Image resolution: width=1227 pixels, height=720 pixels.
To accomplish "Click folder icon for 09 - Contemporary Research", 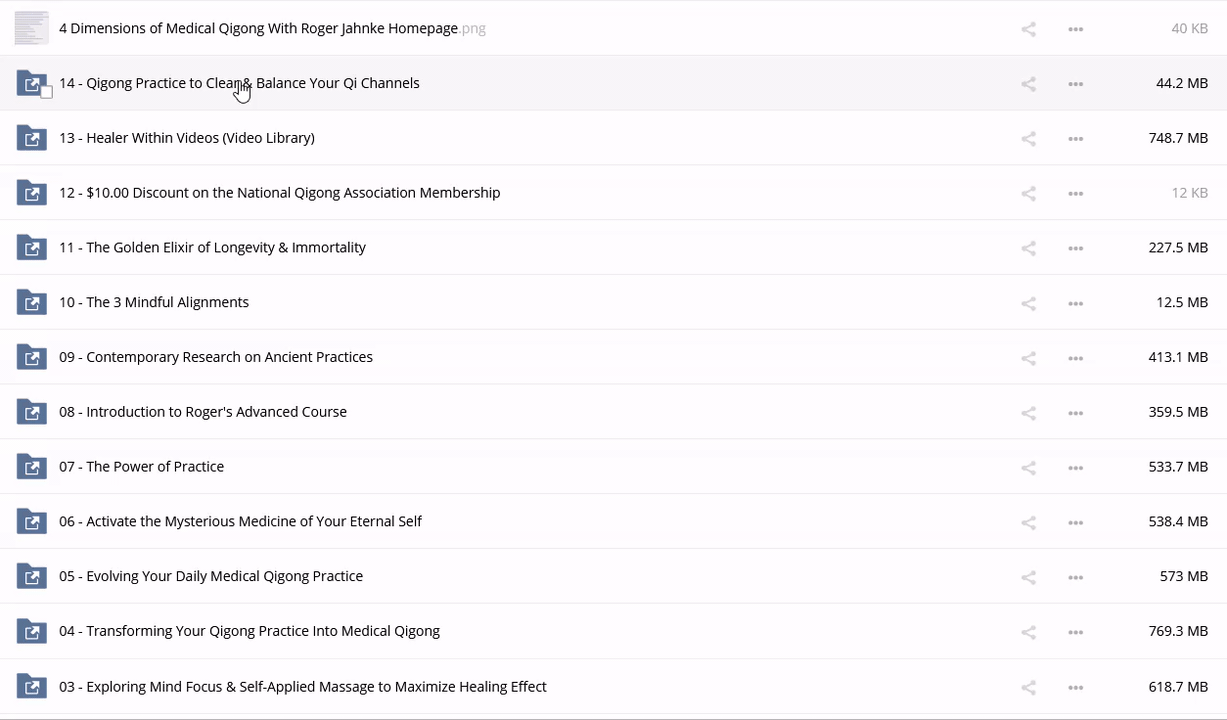I will tap(32, 357).
